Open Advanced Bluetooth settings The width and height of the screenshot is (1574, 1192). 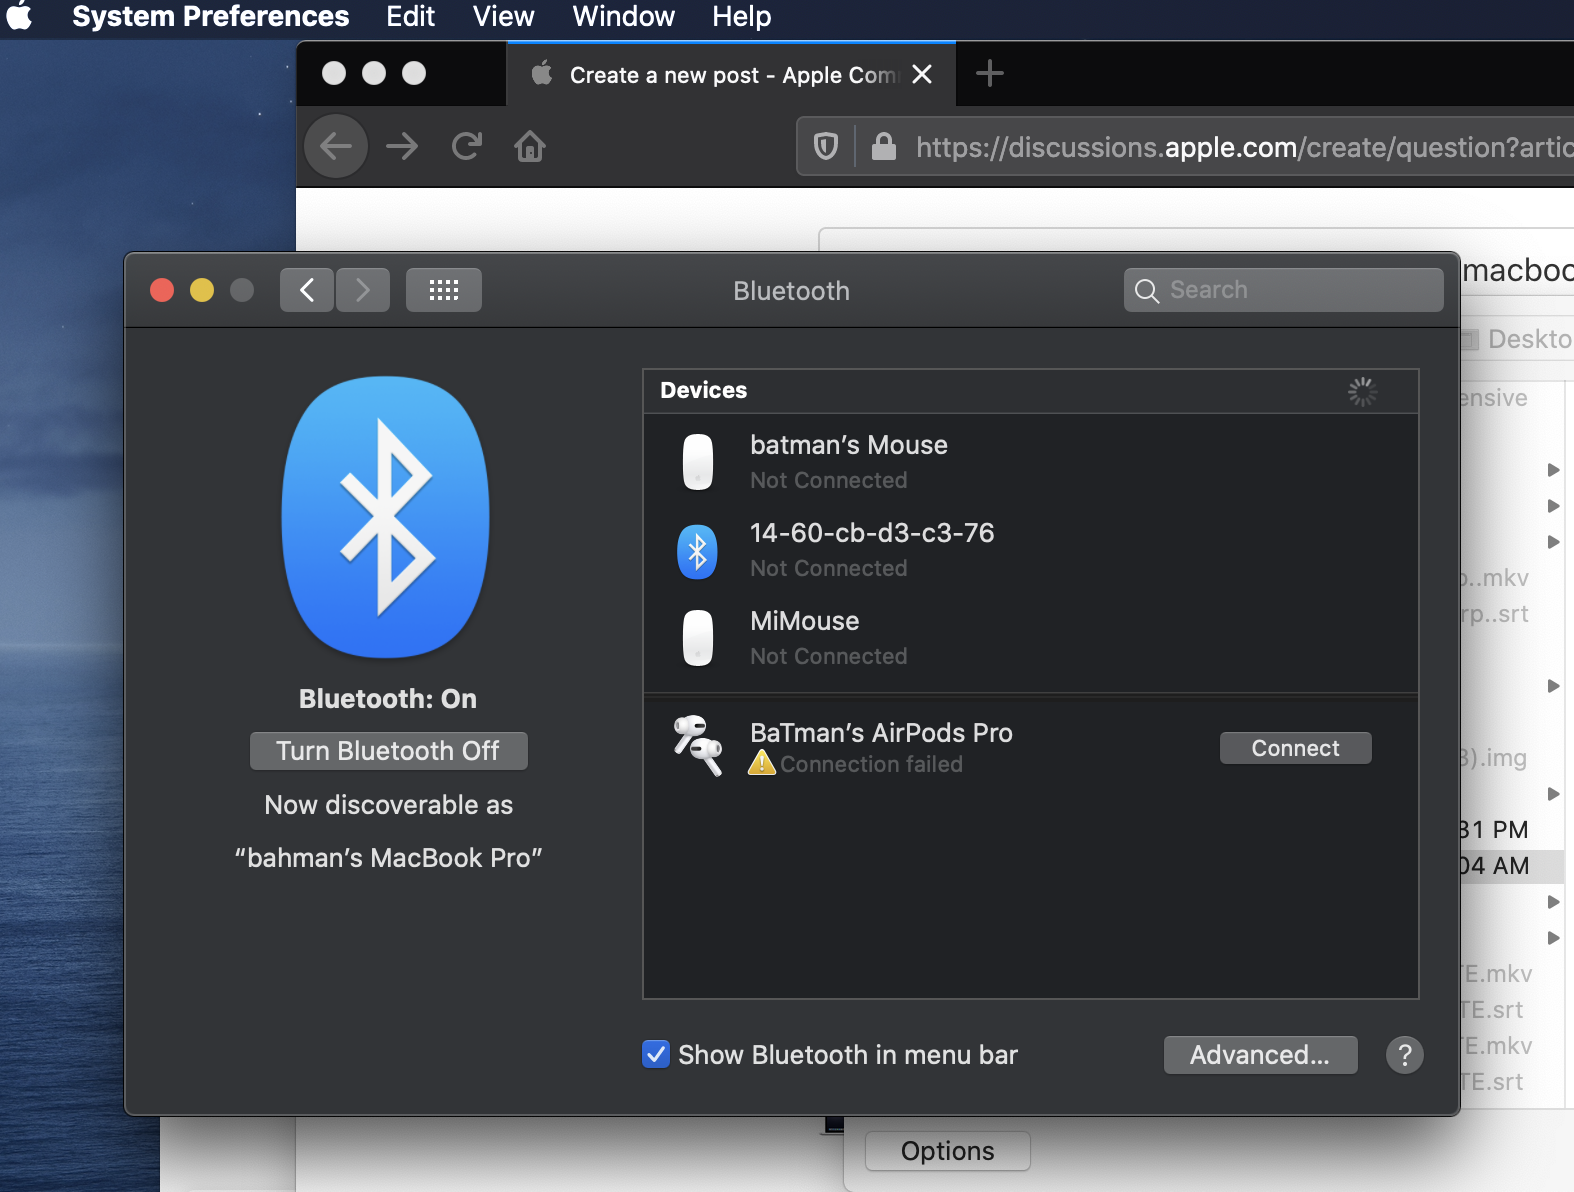click(1260, 1055)
